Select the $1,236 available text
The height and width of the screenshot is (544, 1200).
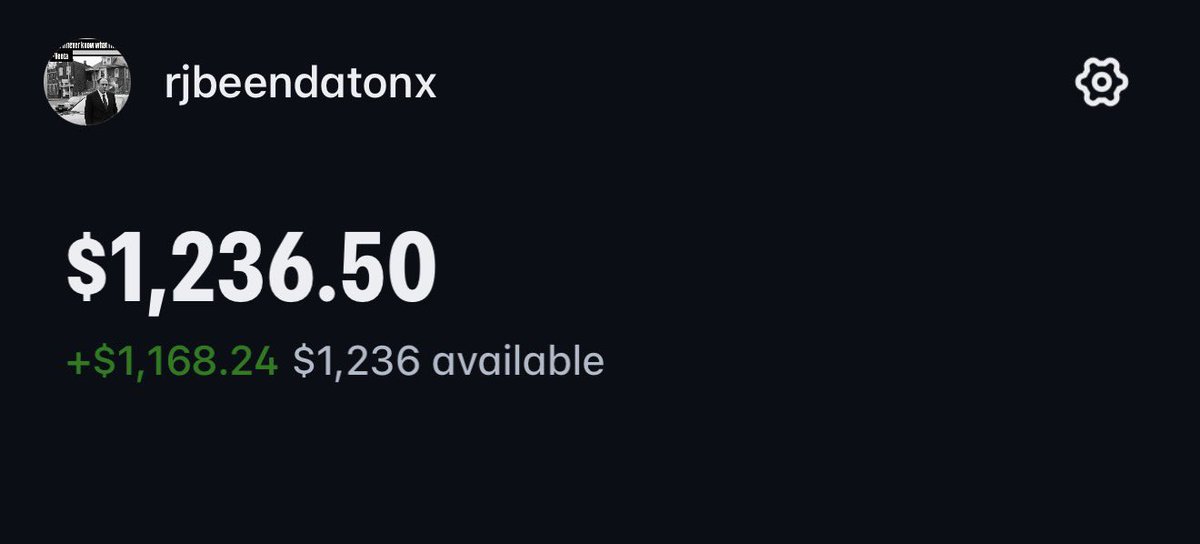click(x=448, y=361)
